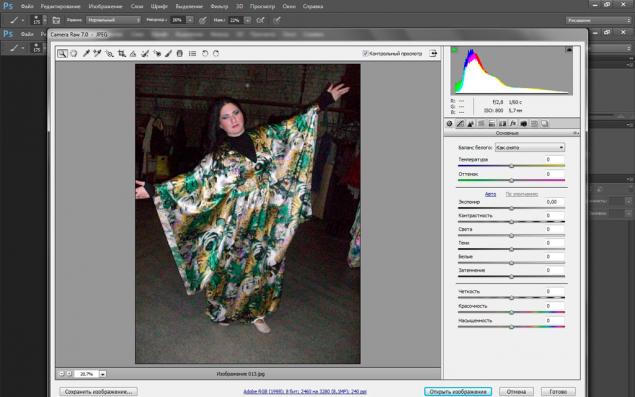Screen dimensions: 635x397
Task: Toggle full screen mode icon
Action: (433, 53)
